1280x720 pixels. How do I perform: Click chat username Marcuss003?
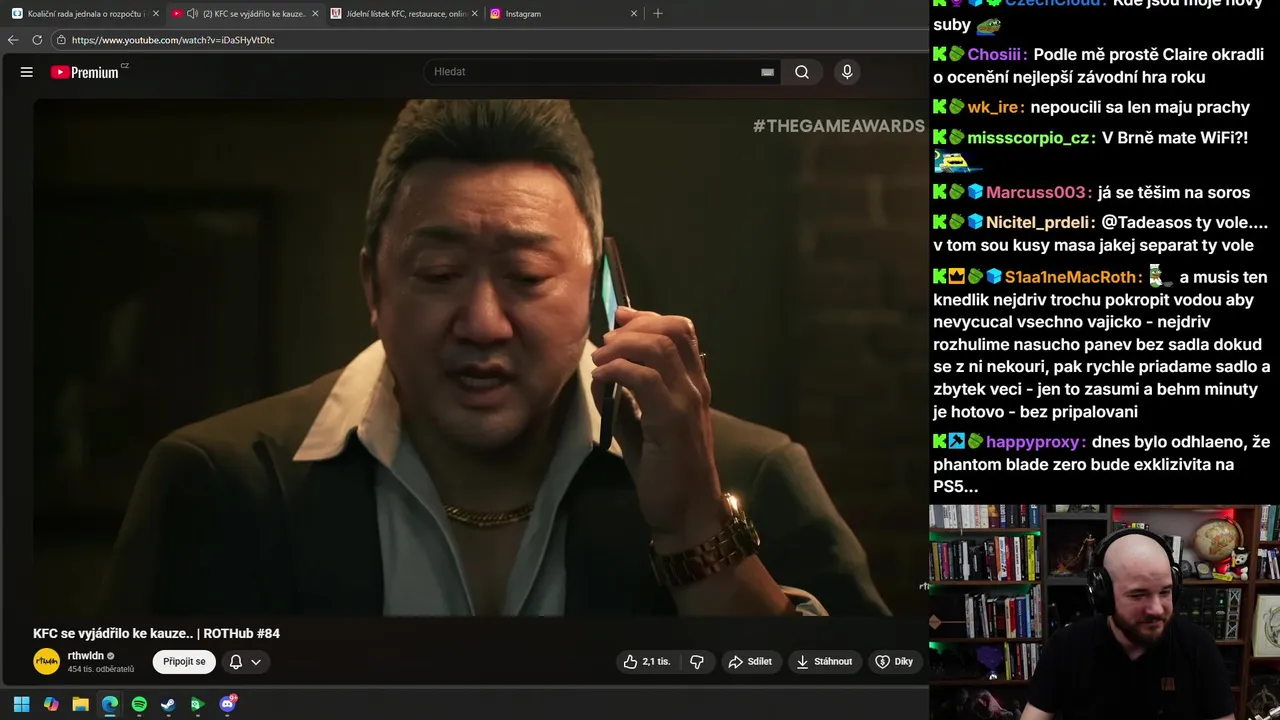1037,192
